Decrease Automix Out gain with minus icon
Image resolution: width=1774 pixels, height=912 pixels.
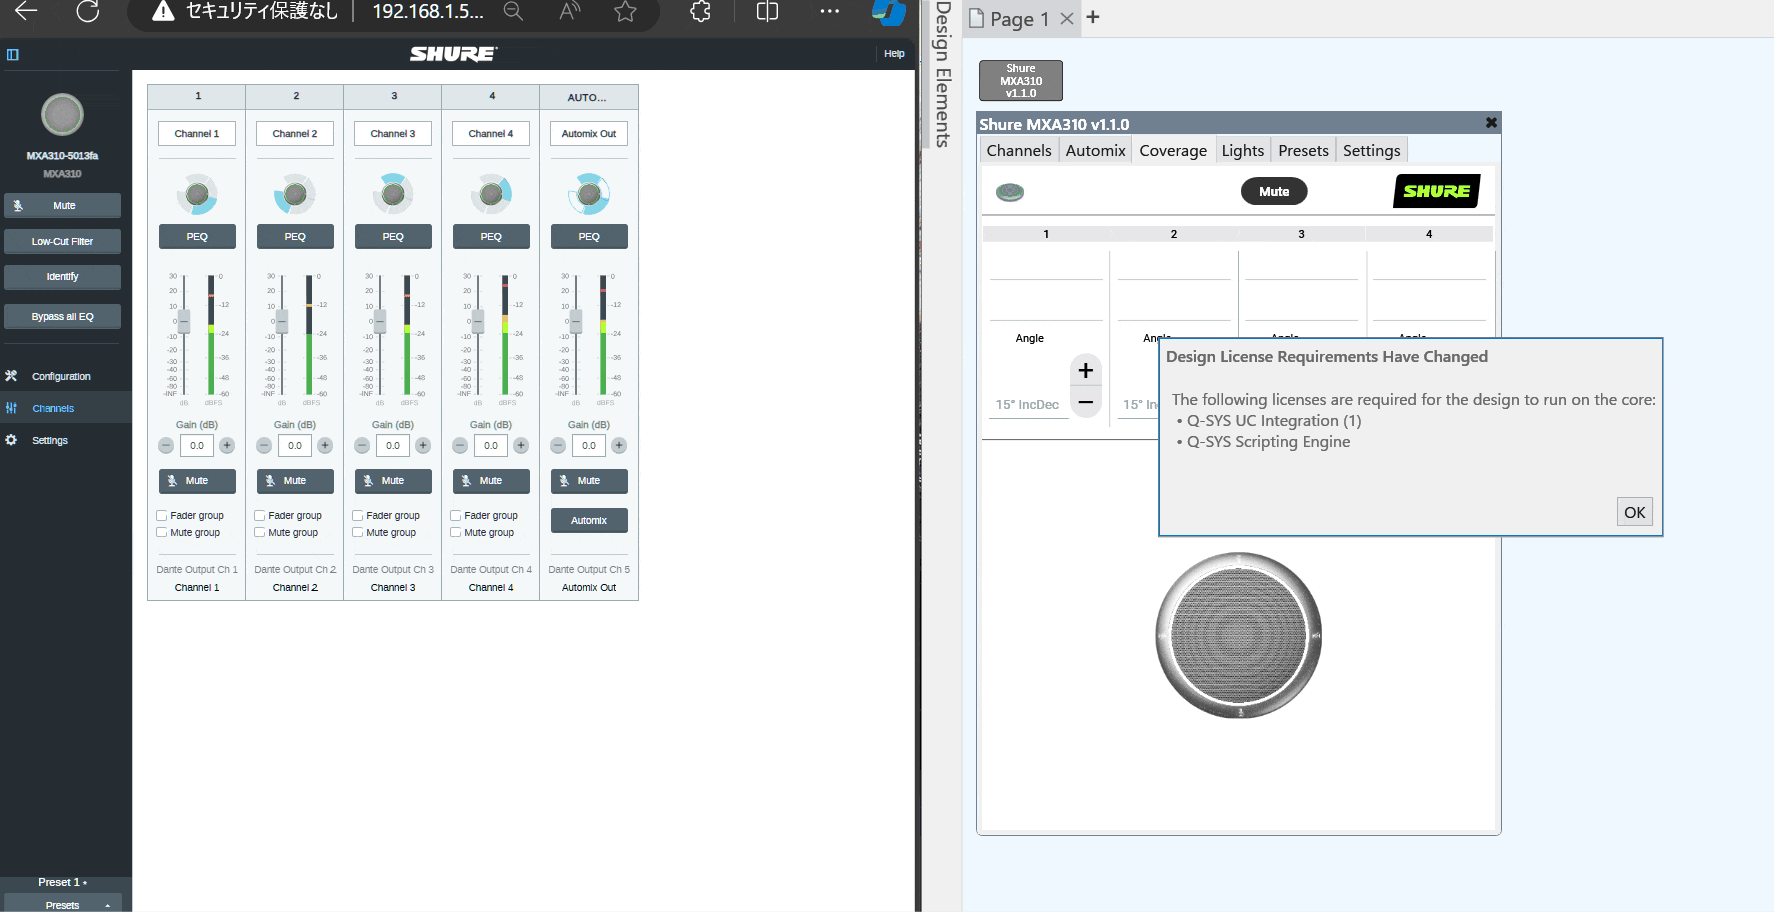[558, 445]
